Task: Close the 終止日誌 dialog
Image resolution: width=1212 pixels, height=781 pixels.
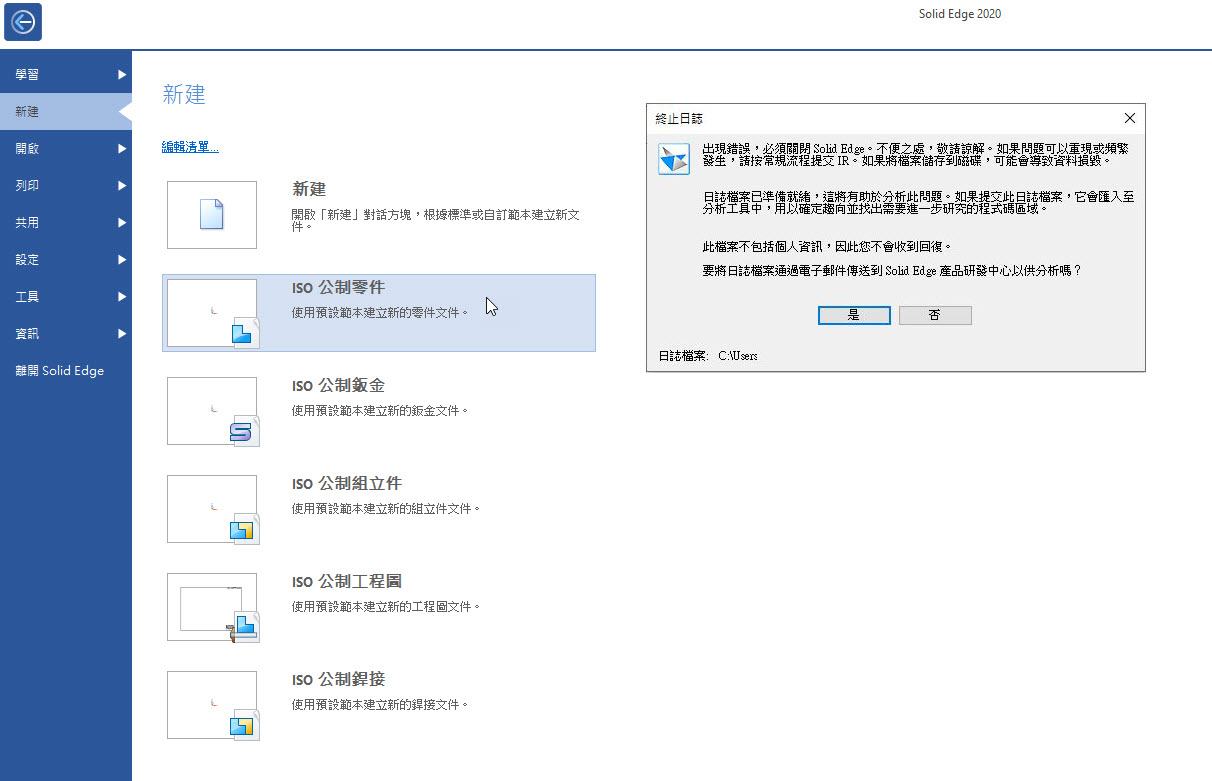Action: 1130,118
